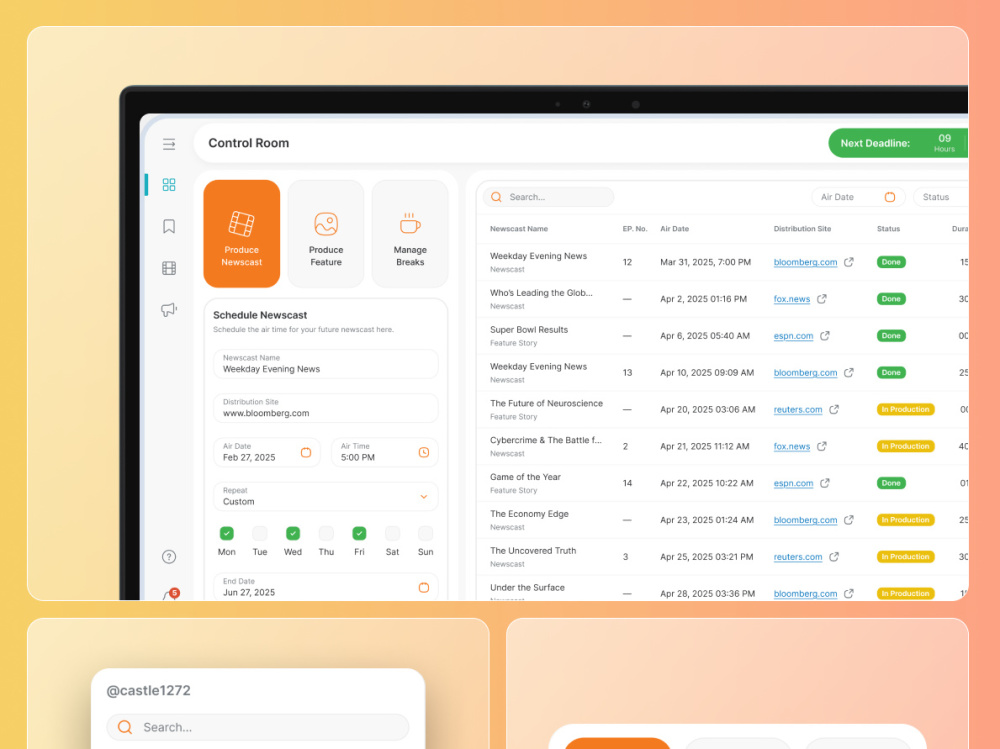
Task: Open the film strip icon in sidebar
Action: pyautogui.click(x=169, y=268)
